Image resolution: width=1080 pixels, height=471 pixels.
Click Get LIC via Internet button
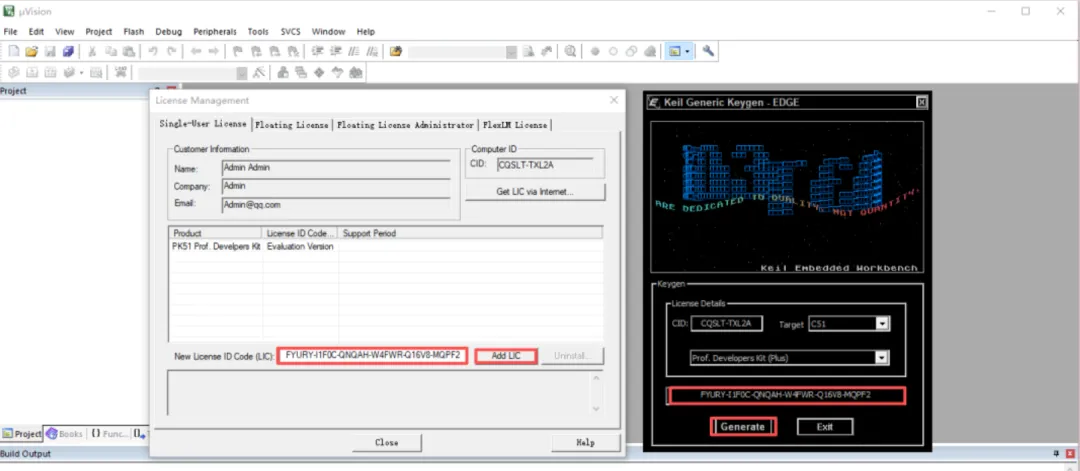click(535, 191)
